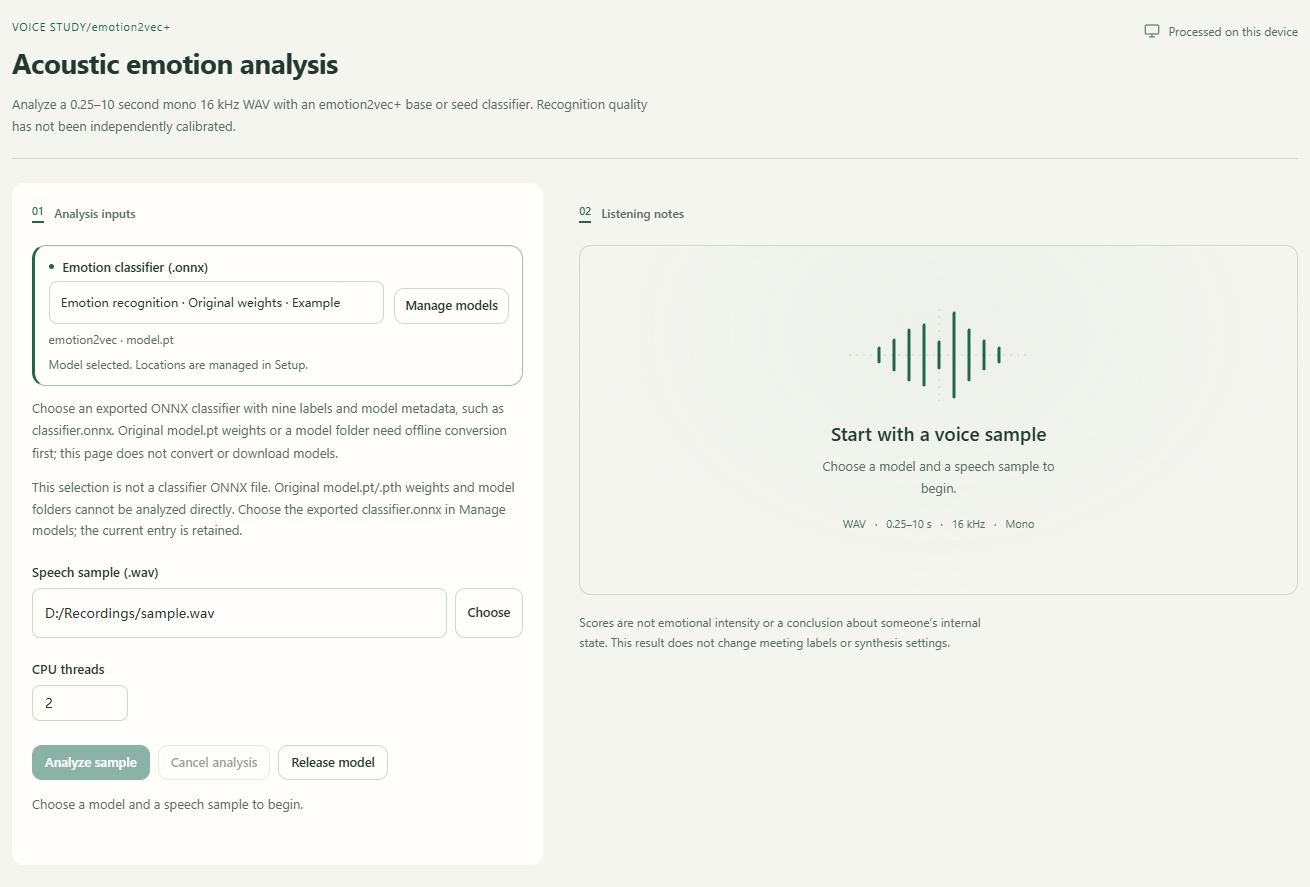The image size is (1310, 887).
Task: Select the 01 Analysis inputs section header
Action: click(84, 214)
